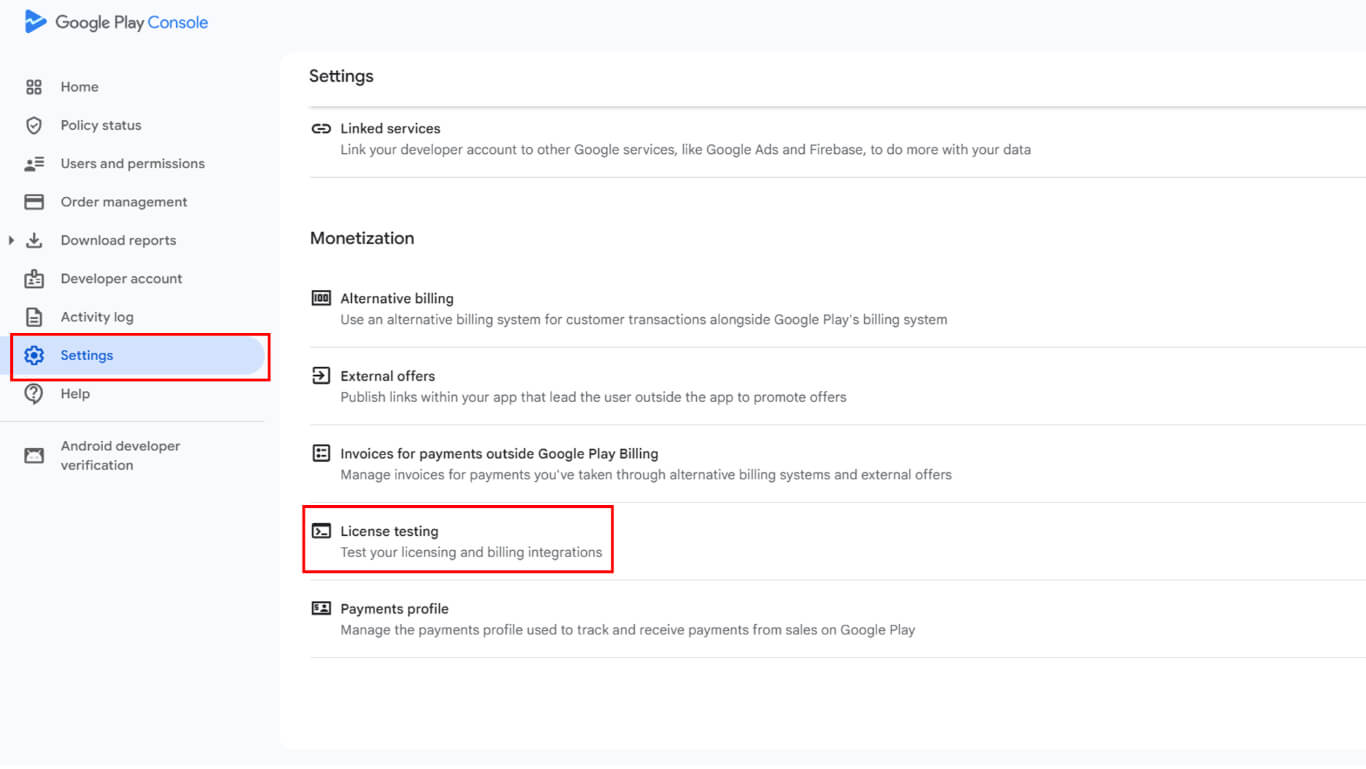Click the Home grid icon
Image resolution: width=1366 pixels, height=769 pixels.
pyautogui.click(x=34, y=87)
